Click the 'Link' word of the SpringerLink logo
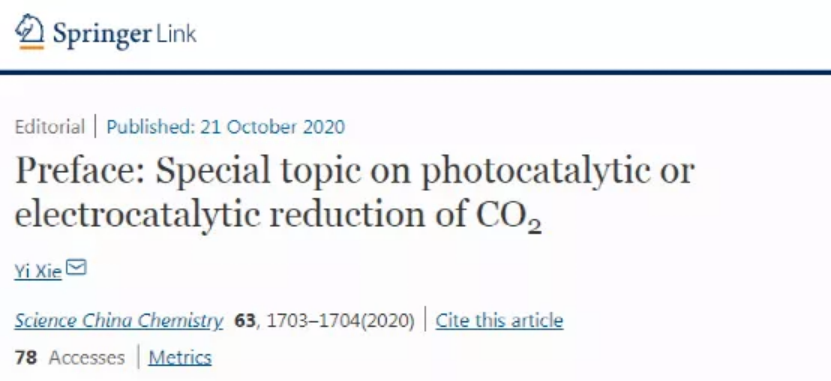 175,34
